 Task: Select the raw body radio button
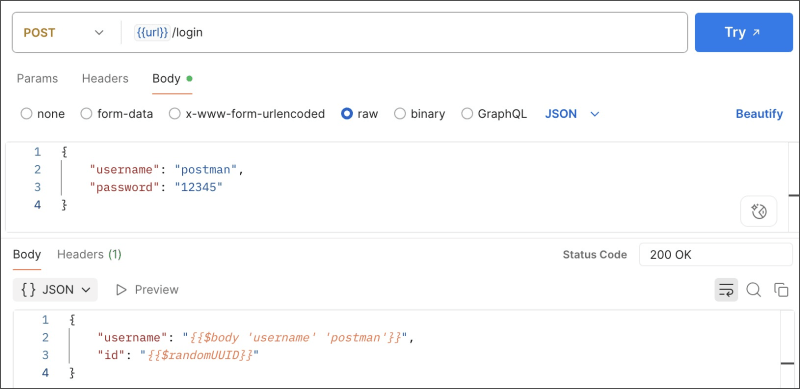coord(347,114)
